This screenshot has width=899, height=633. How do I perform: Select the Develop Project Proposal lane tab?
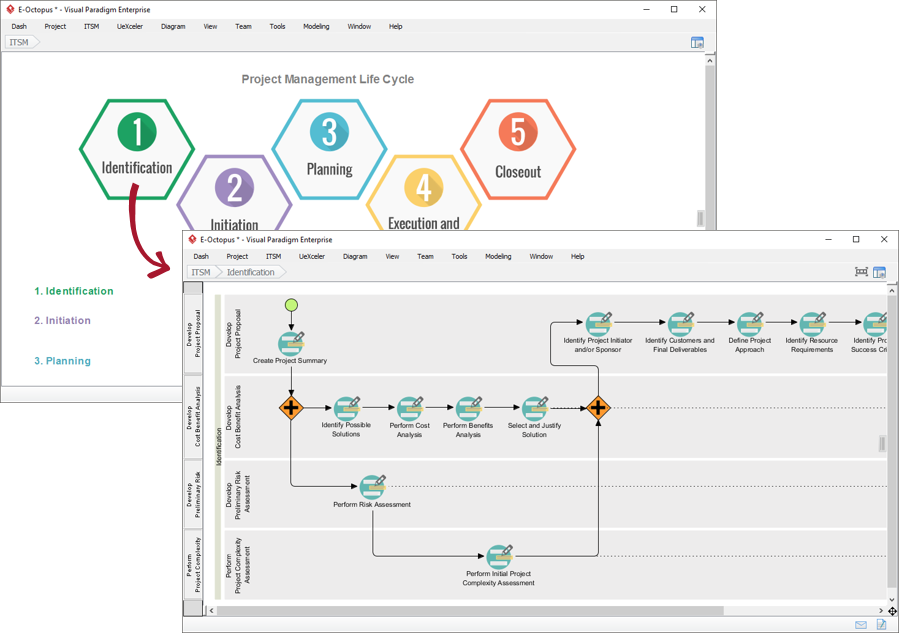click(x=193, y=334)
